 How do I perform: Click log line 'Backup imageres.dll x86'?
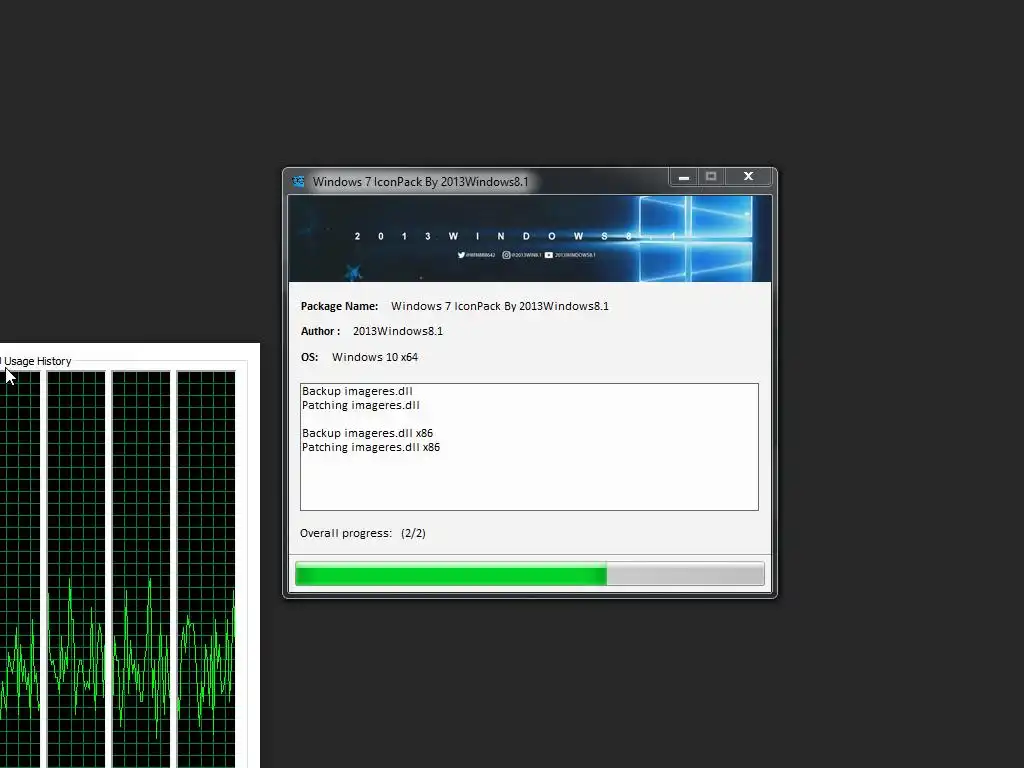367,433
